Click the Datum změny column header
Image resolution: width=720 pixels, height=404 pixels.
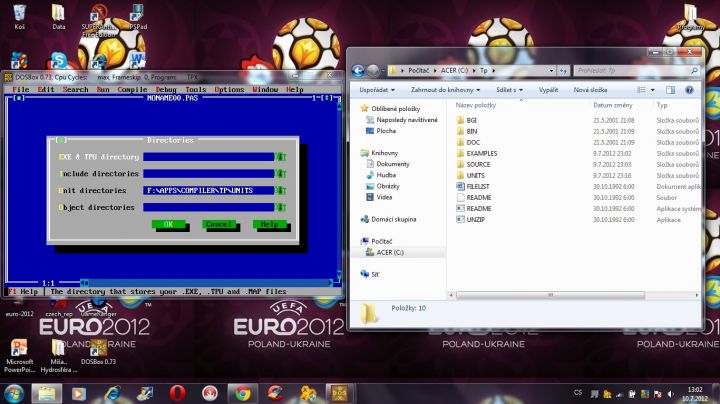pos(613,105)
